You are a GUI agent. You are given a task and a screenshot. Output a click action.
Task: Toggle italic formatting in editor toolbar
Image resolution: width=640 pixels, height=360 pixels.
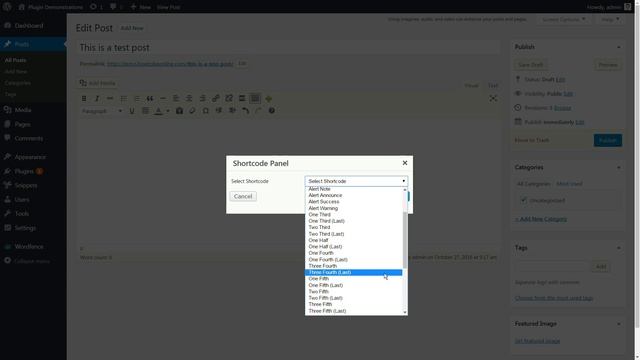(97, 98)
